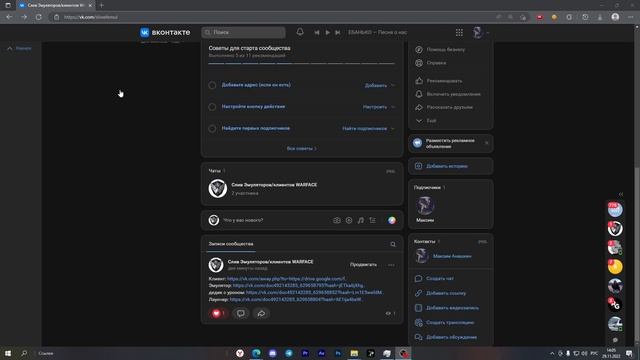This screenshot has height=360, width=640.
Task: Open the profile avatar menu in header
Action: click(480, 32)
